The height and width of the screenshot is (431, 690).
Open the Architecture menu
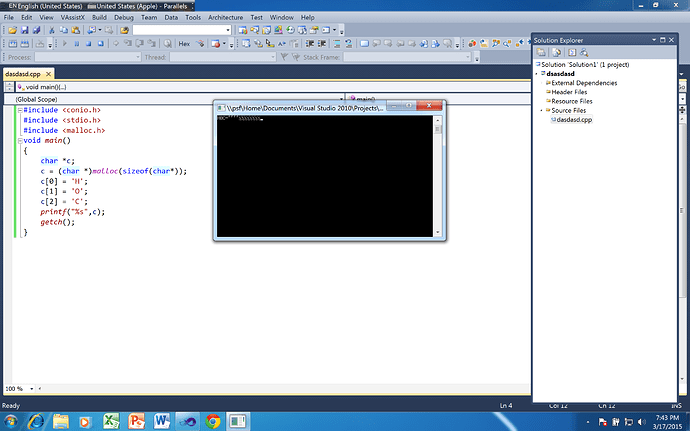click(x=225, y=17)
